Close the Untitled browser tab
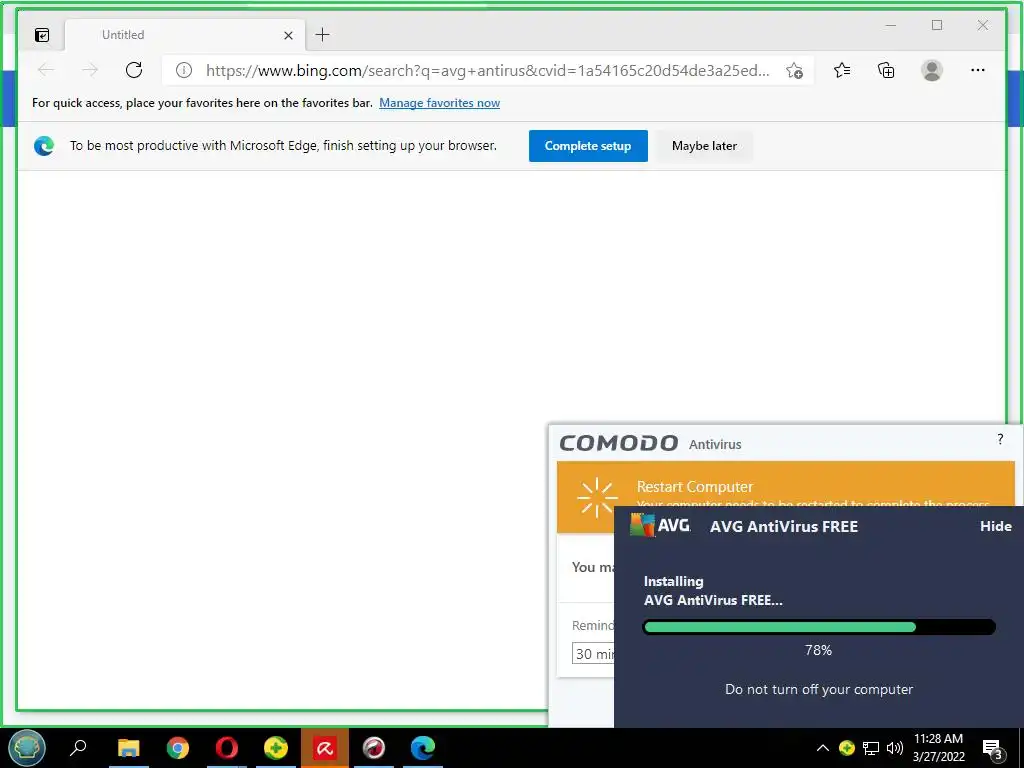1024x768 pixels. point(288,35)
